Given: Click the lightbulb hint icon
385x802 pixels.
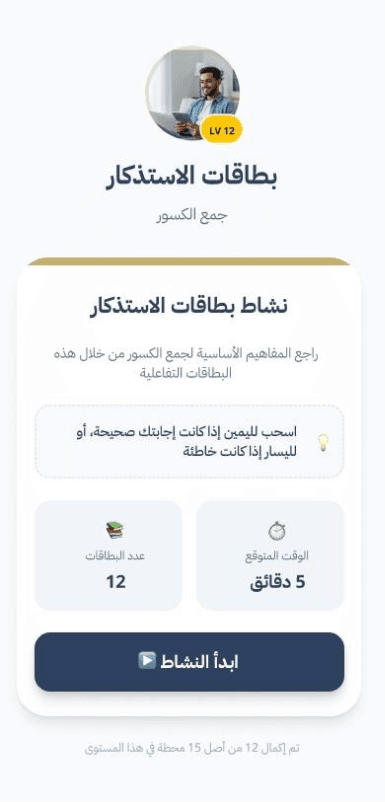Looking at the screenshot, I should (323, 442).
